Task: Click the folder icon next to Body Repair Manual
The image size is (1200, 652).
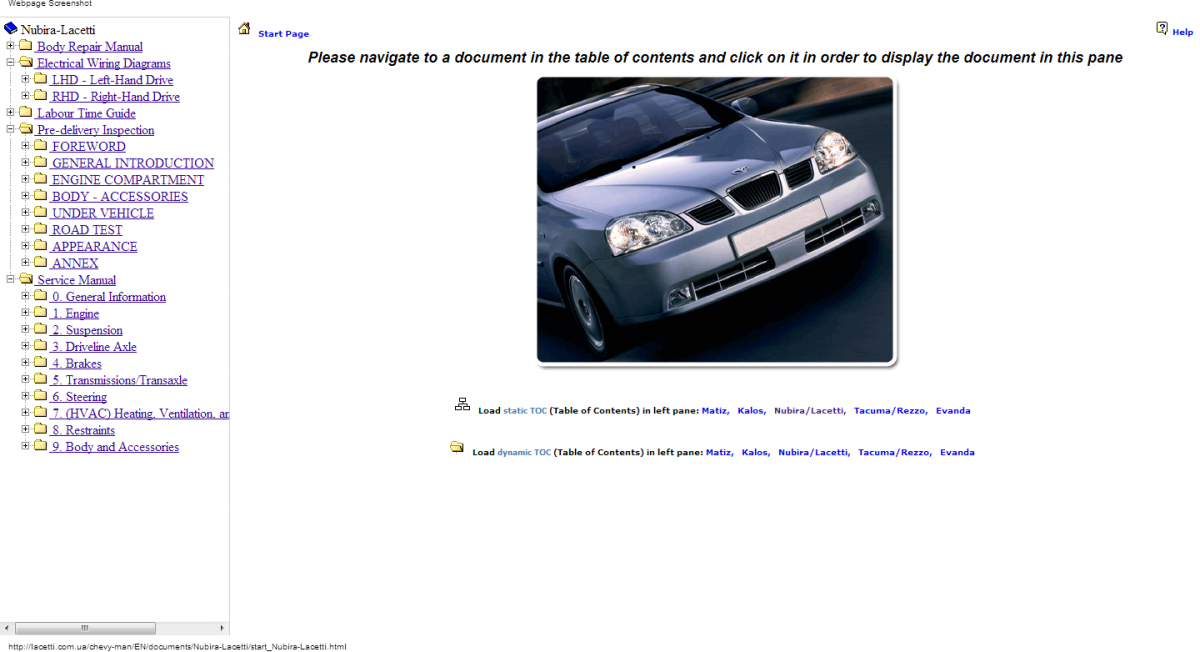Action: tap(26, 46)
